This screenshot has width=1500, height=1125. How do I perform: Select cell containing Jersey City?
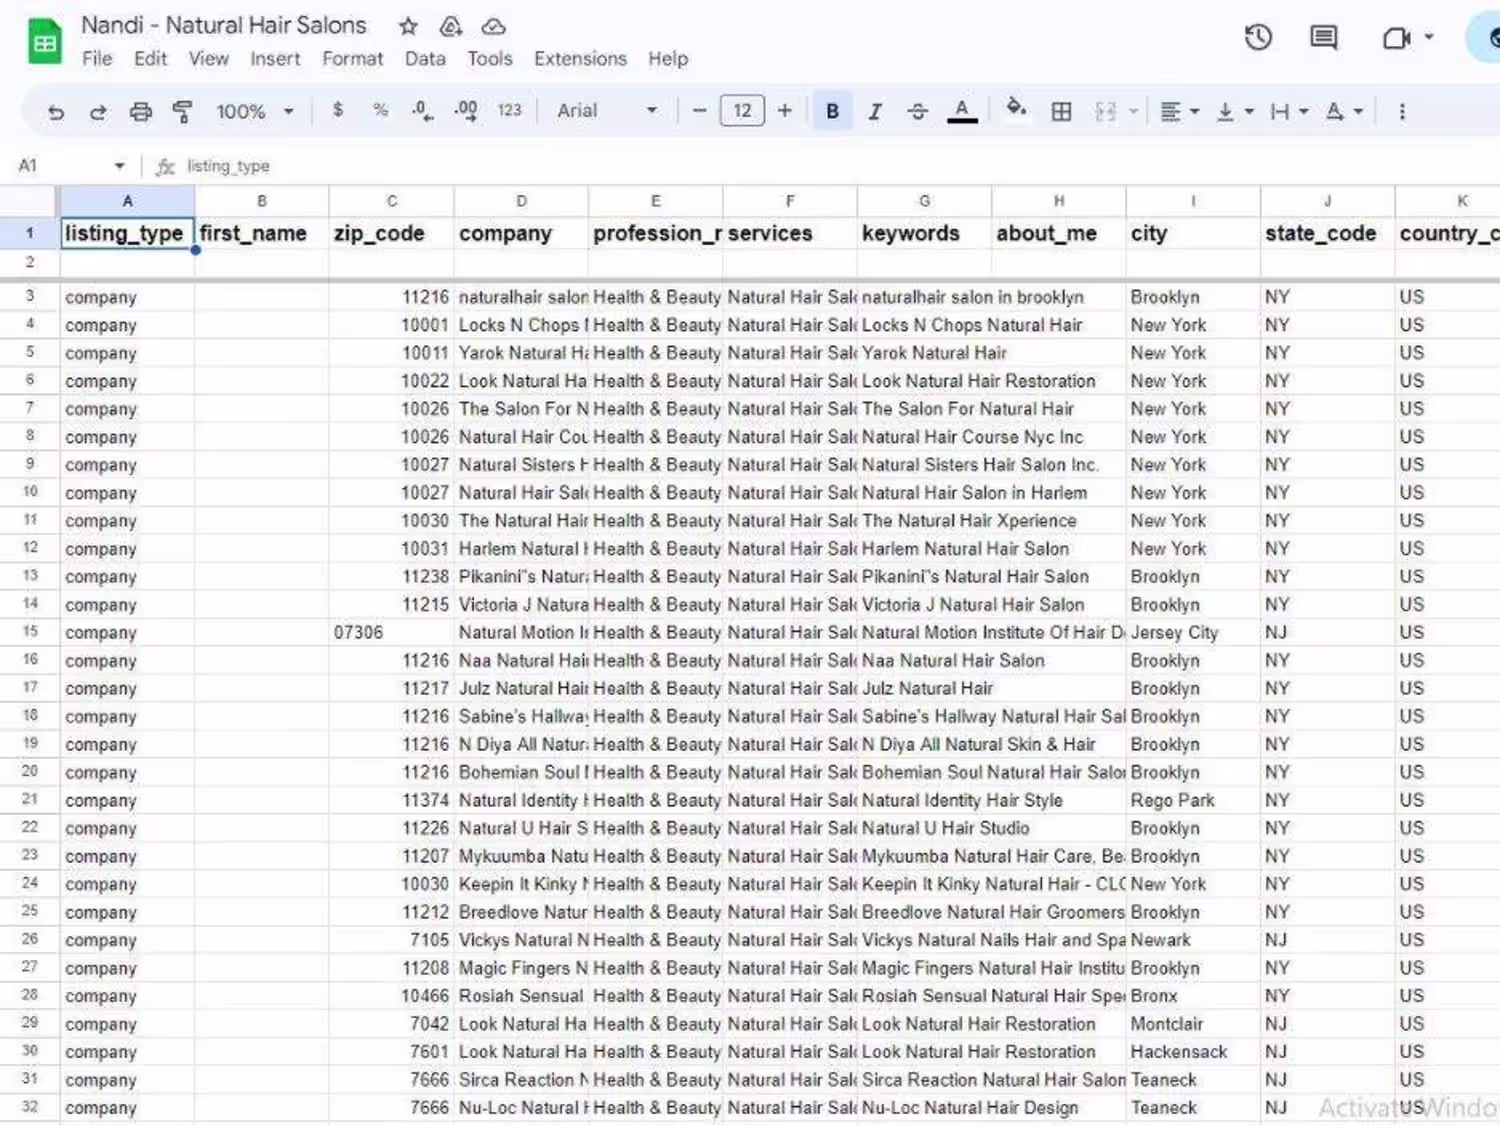click(1193, 633)
